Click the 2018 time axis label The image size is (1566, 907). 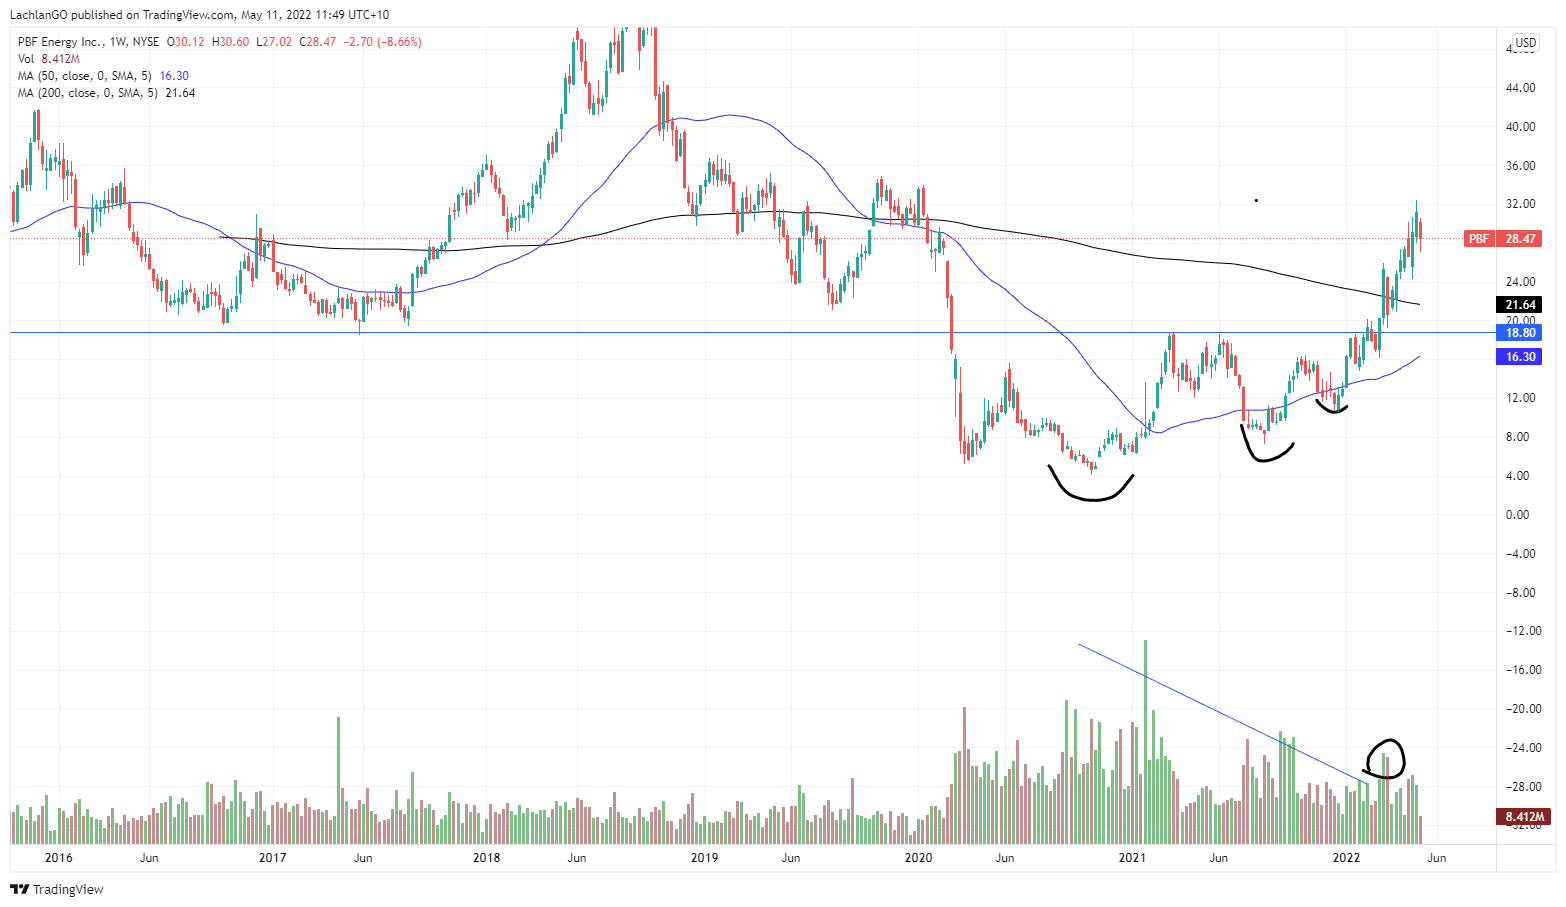coord(486,858)
